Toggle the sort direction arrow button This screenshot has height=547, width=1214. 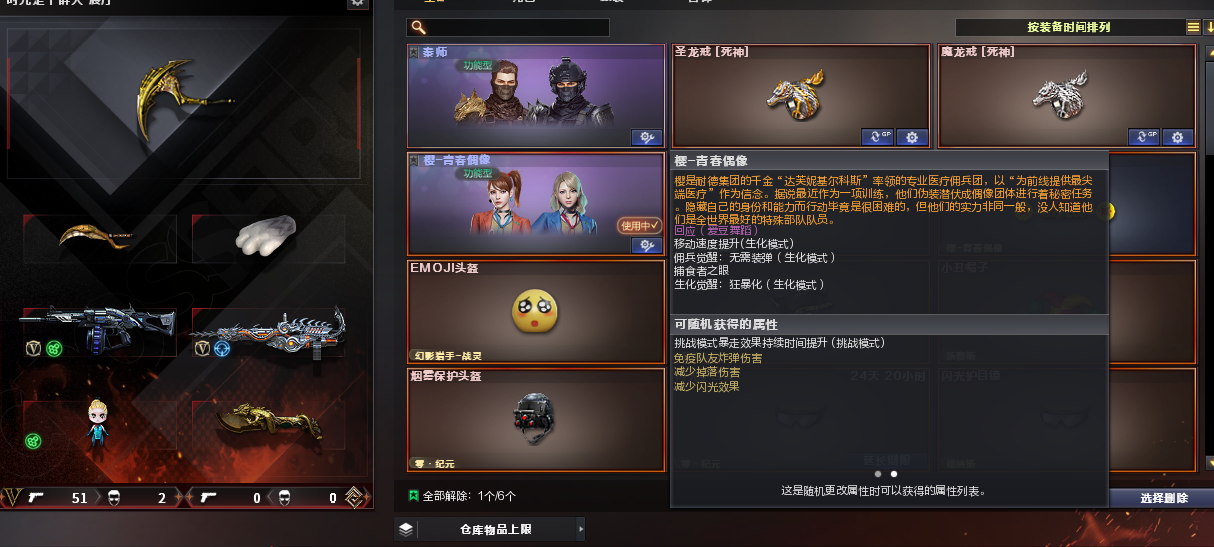click(1209, 27)
